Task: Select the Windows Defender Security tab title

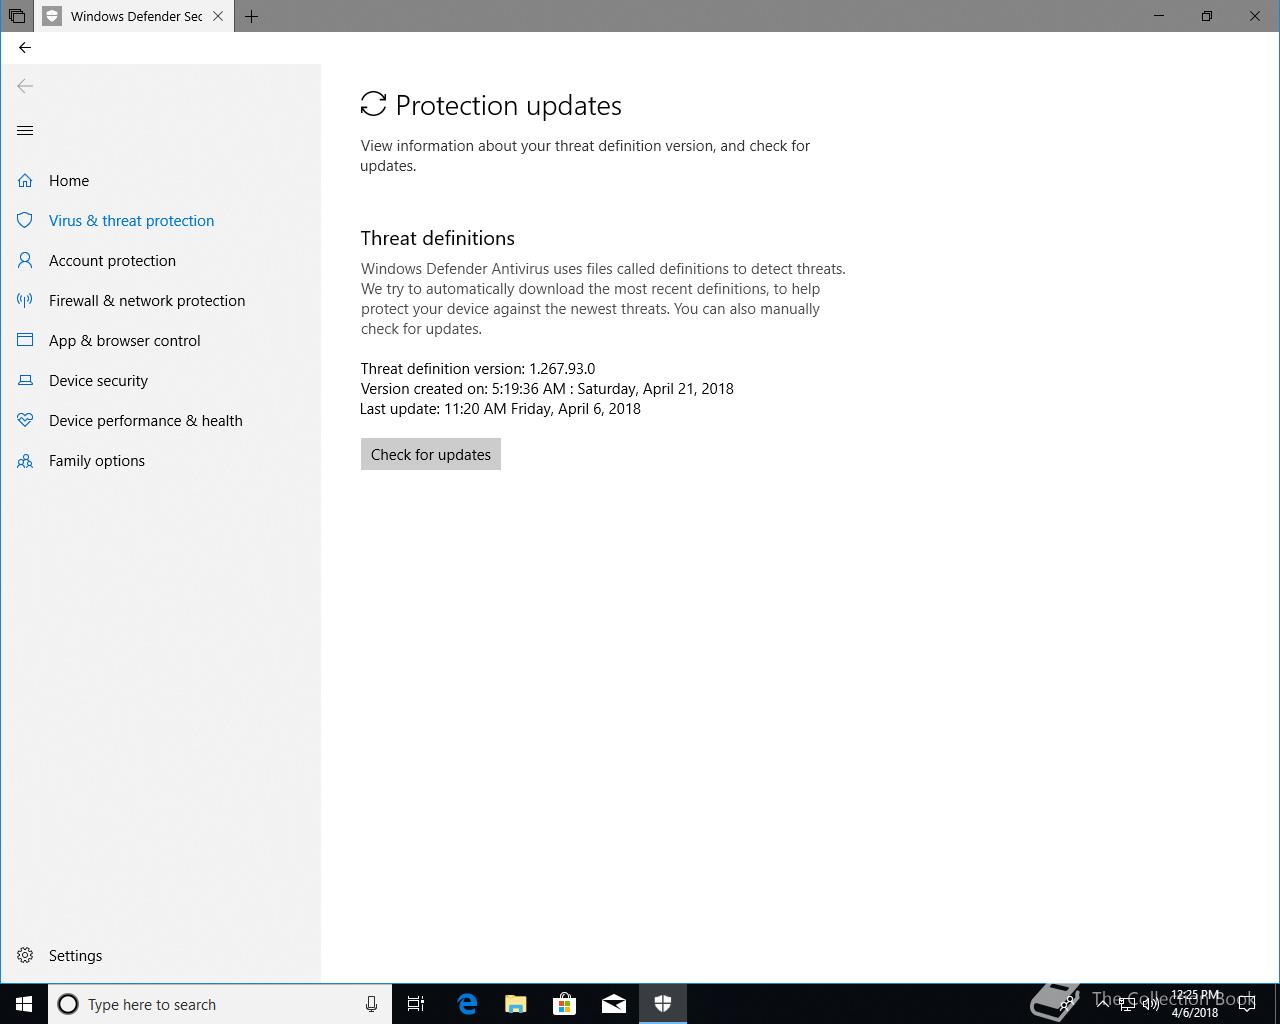Action: [x=136, y=16]
